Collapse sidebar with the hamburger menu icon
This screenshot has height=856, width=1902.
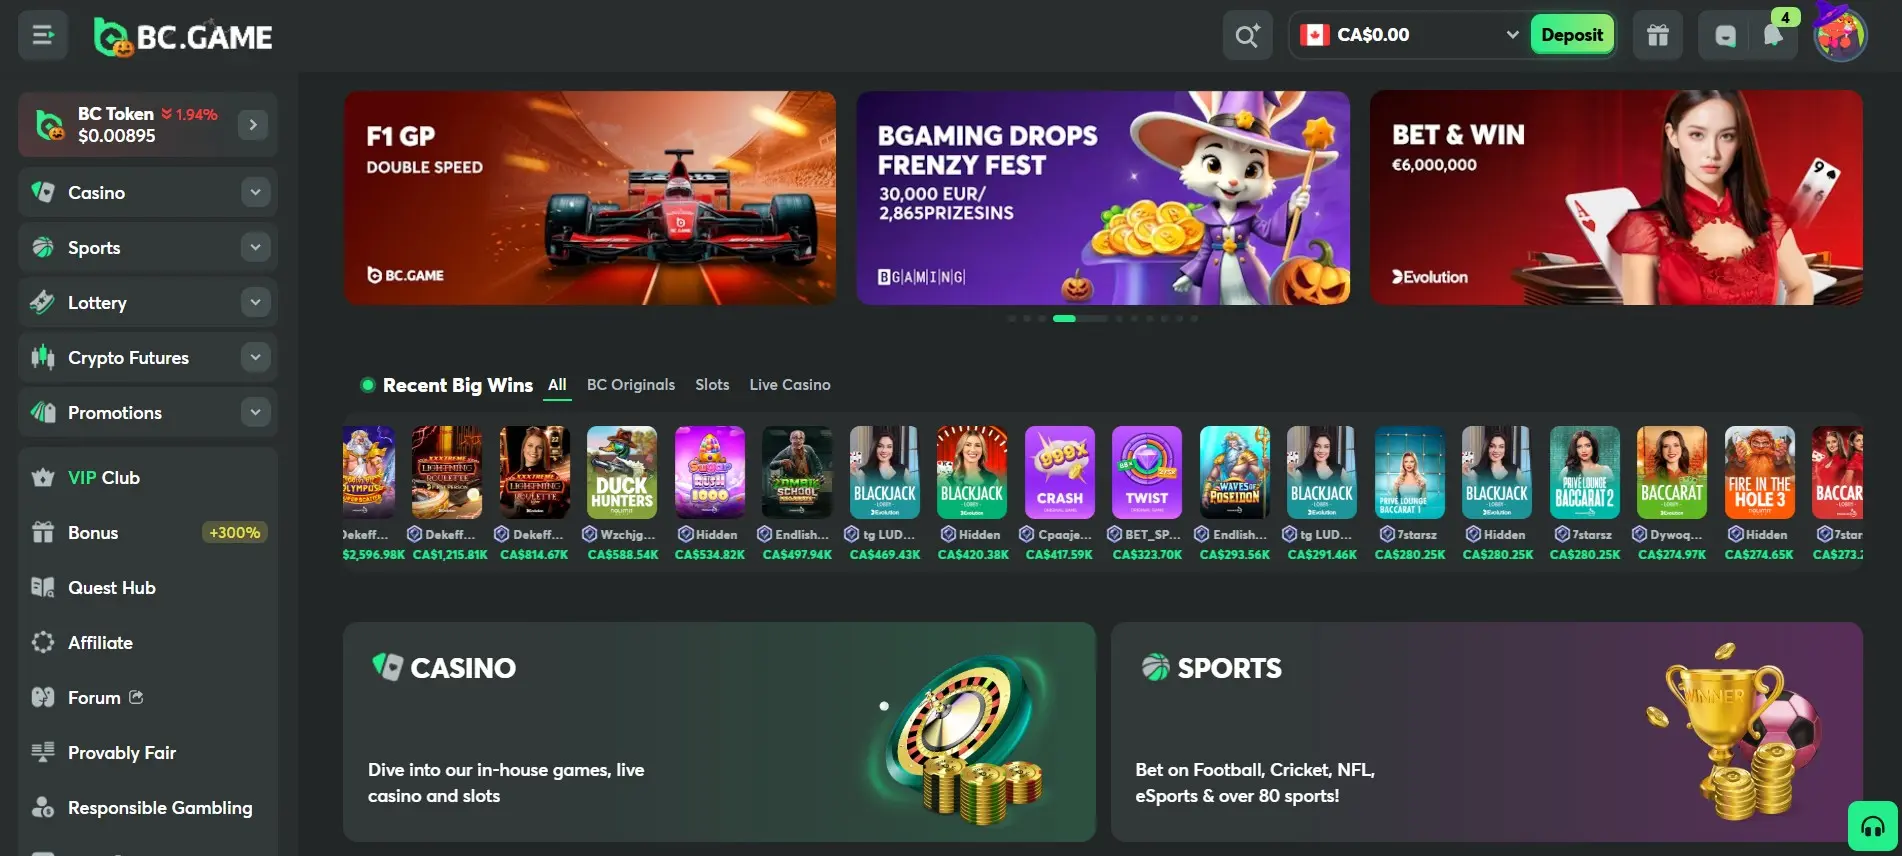click(x=43, y=36)
